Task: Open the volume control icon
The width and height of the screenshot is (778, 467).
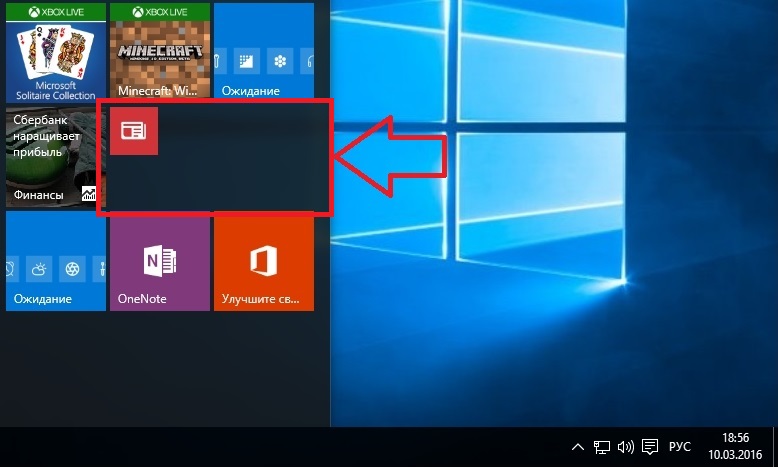Action: (626, 447)
